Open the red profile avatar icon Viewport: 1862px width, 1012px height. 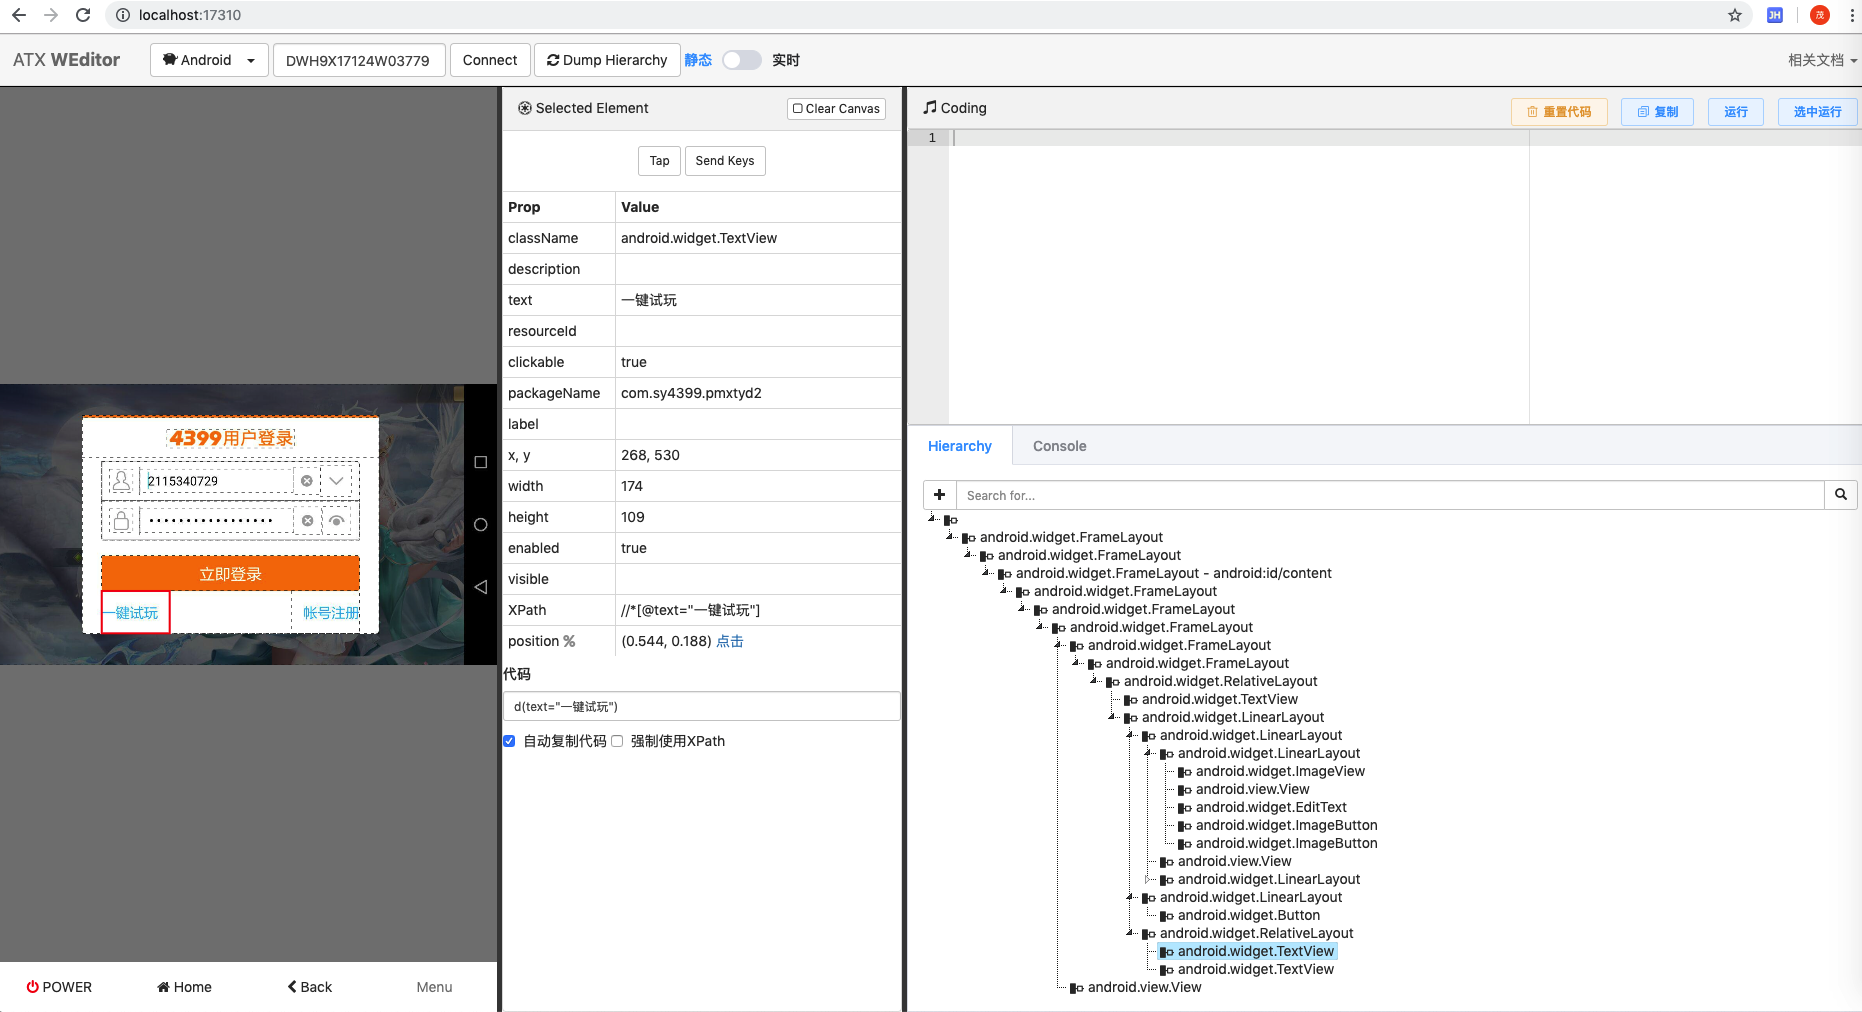(x=1820, y=15)
